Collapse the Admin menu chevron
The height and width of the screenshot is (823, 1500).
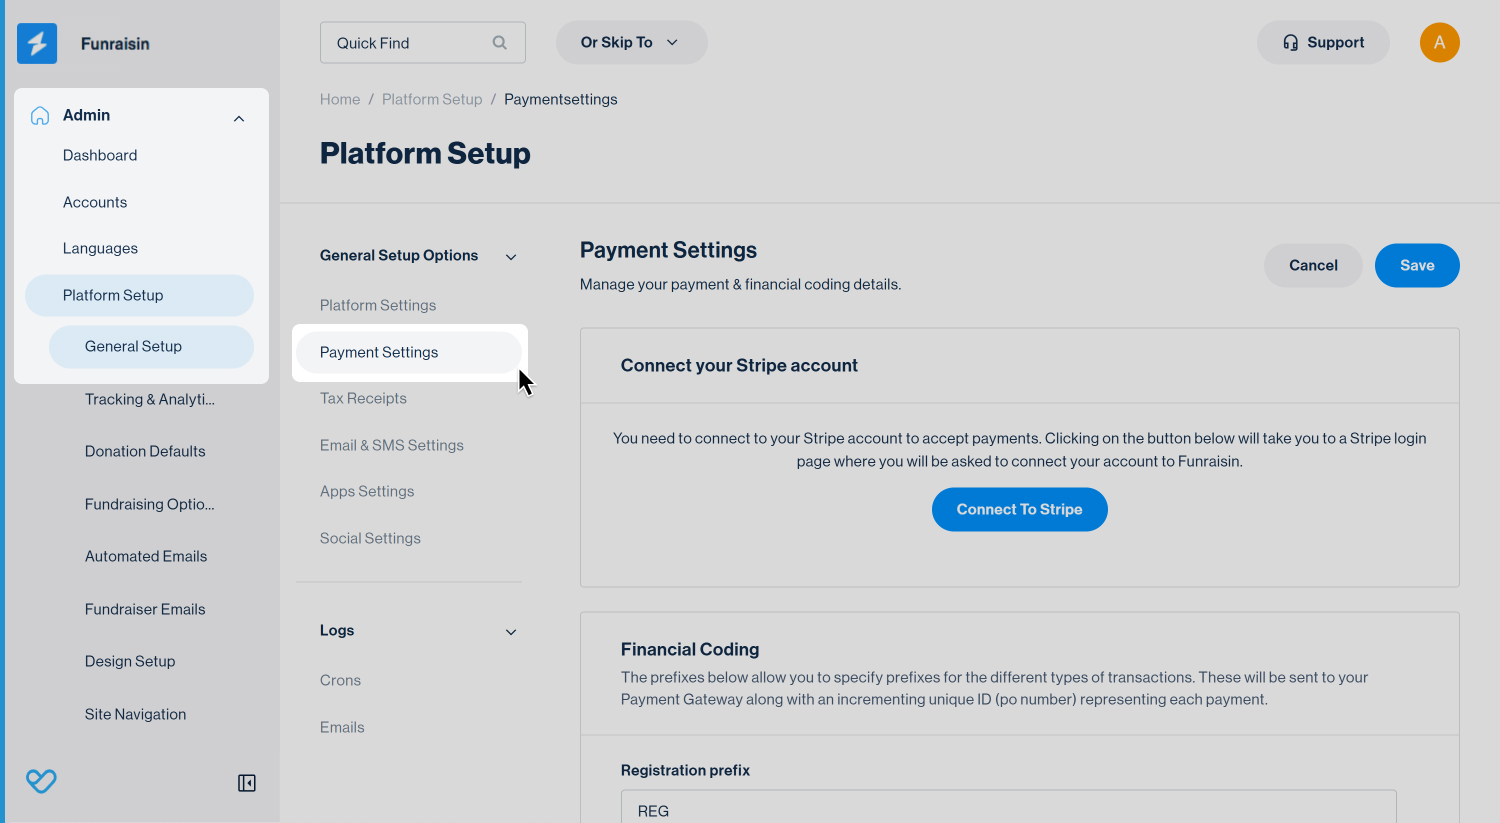point(239,119)
